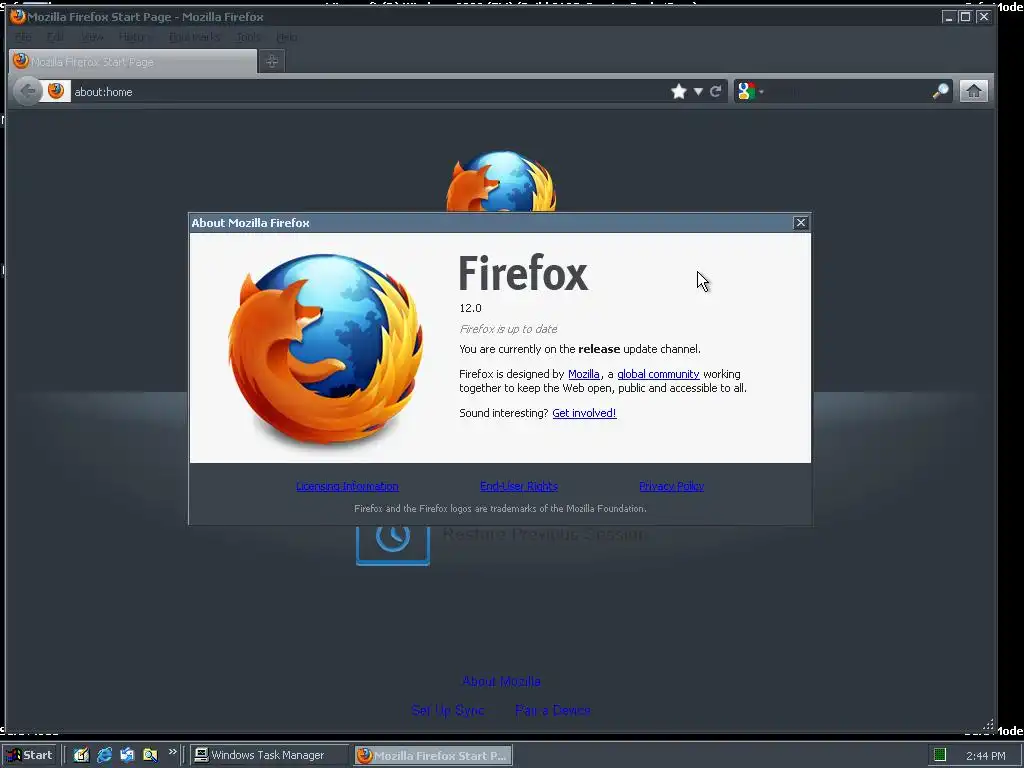This screenshot has height=768, width=1024.
Task: Go to the home page via Home button
Action: 973,91
